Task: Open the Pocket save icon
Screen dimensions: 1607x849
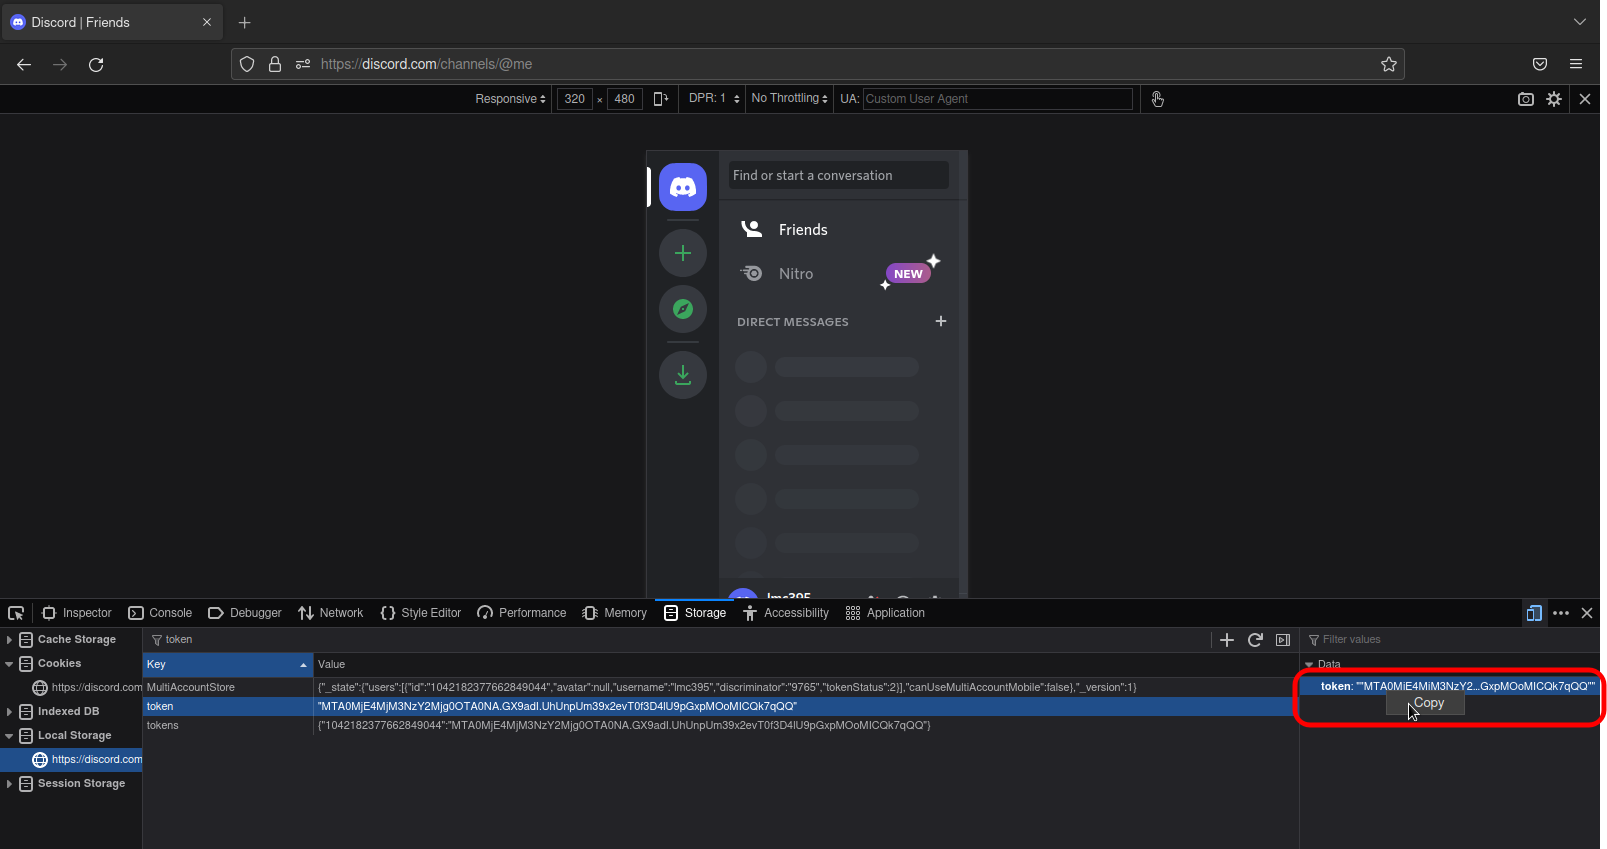Action: coord(1540,64)
